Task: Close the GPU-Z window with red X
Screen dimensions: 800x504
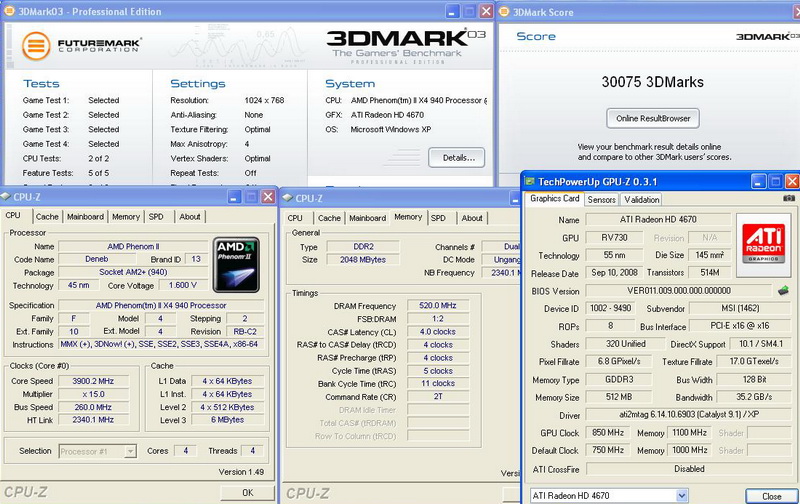Action: 792,182
